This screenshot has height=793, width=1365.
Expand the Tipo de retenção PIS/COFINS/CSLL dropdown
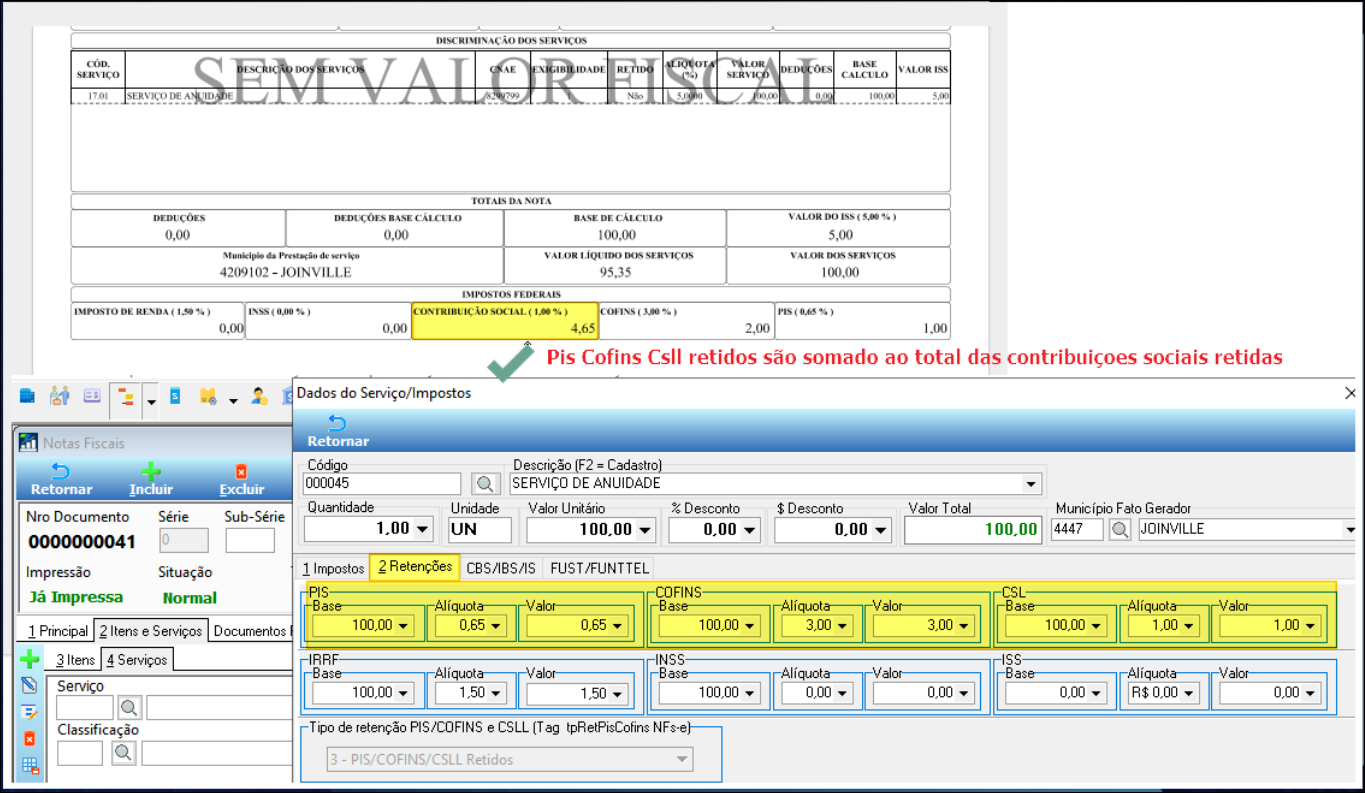682,760
